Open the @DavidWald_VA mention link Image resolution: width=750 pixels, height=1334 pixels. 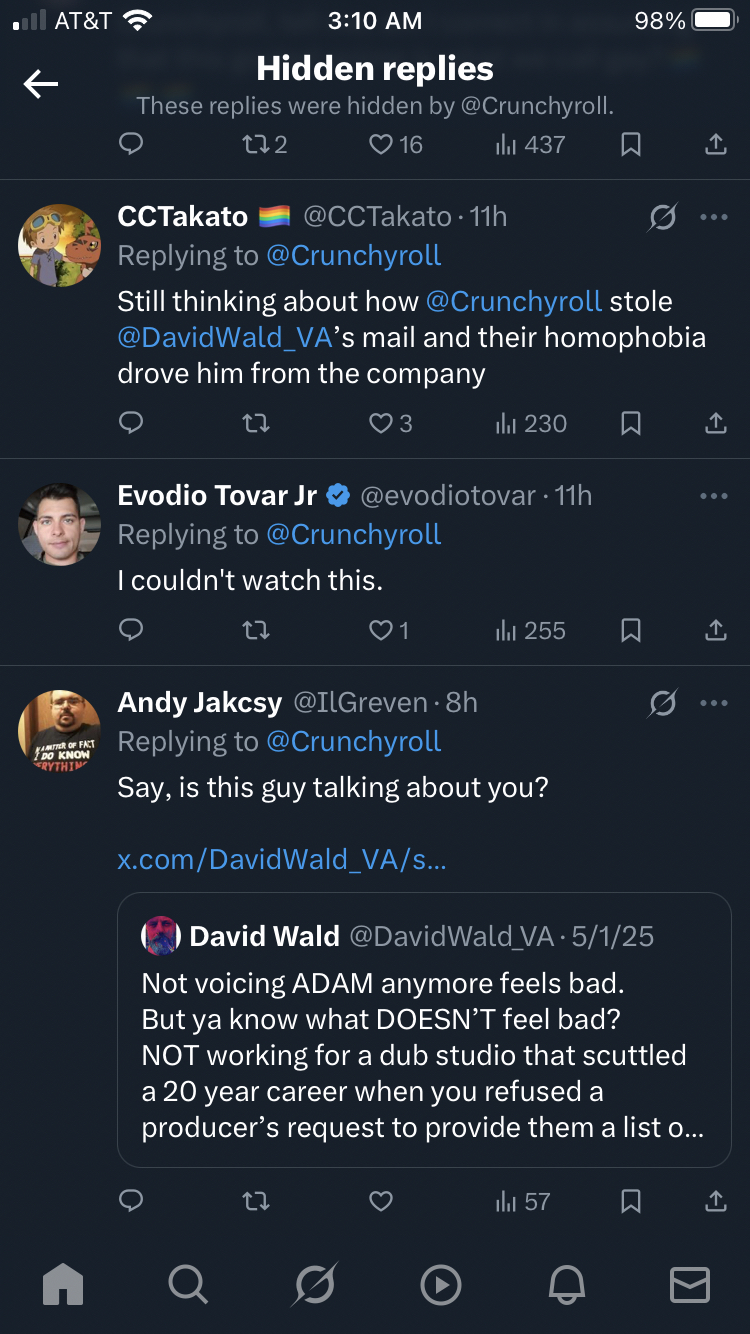coord(225,338)
